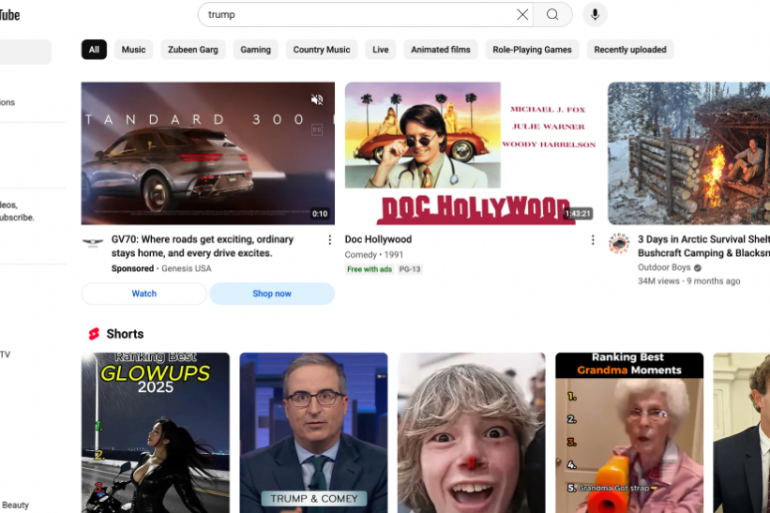Viewport: 770px width, 513px height.
Task: Click 'Comedy • 1991' under Doc Hollywood
Action: [x=374, y=255]
